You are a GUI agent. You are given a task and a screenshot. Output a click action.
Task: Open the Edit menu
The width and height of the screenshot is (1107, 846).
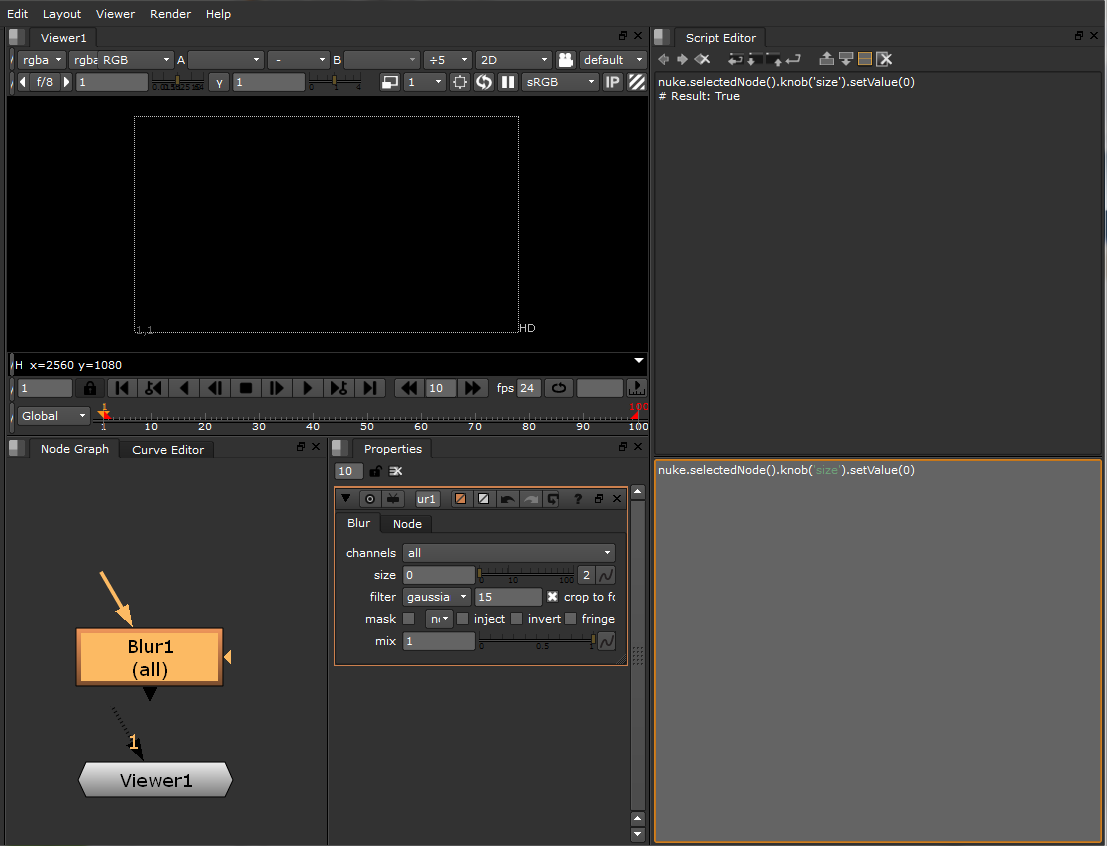pyautogui.click(x=18, y=14)
